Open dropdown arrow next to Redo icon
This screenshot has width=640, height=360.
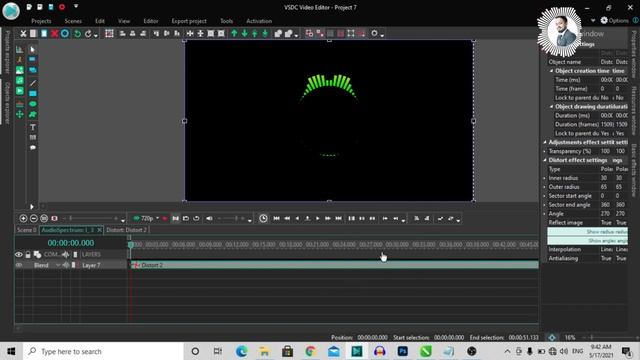pos(96,36)
